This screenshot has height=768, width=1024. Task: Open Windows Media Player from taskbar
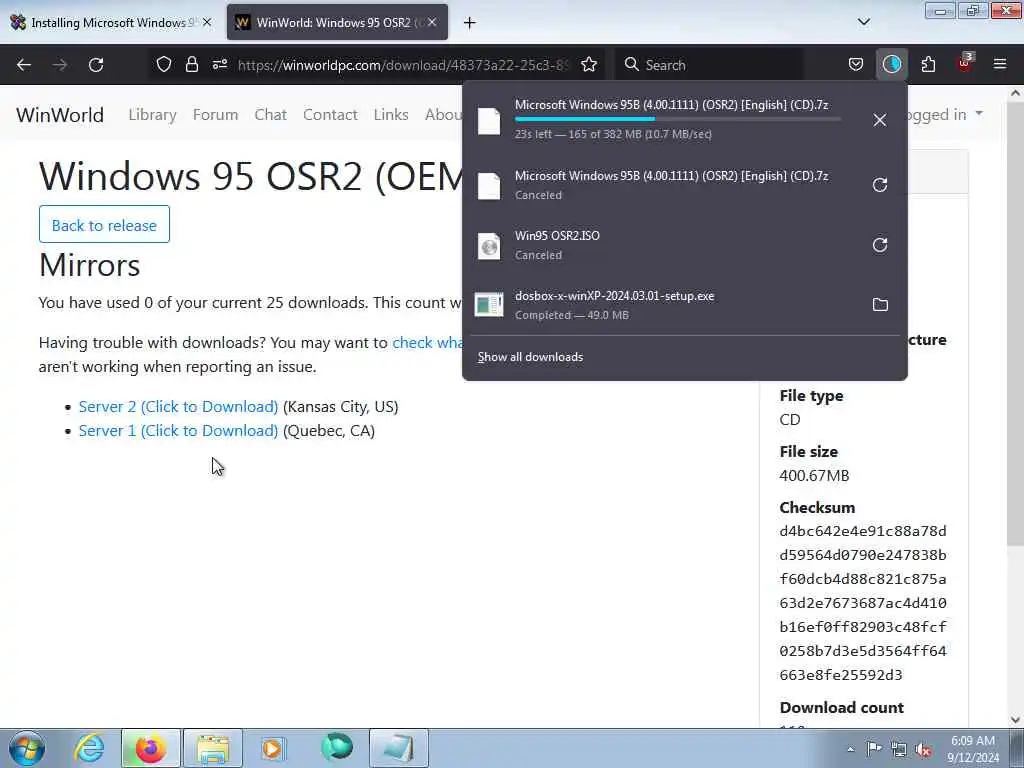[274, 748]
